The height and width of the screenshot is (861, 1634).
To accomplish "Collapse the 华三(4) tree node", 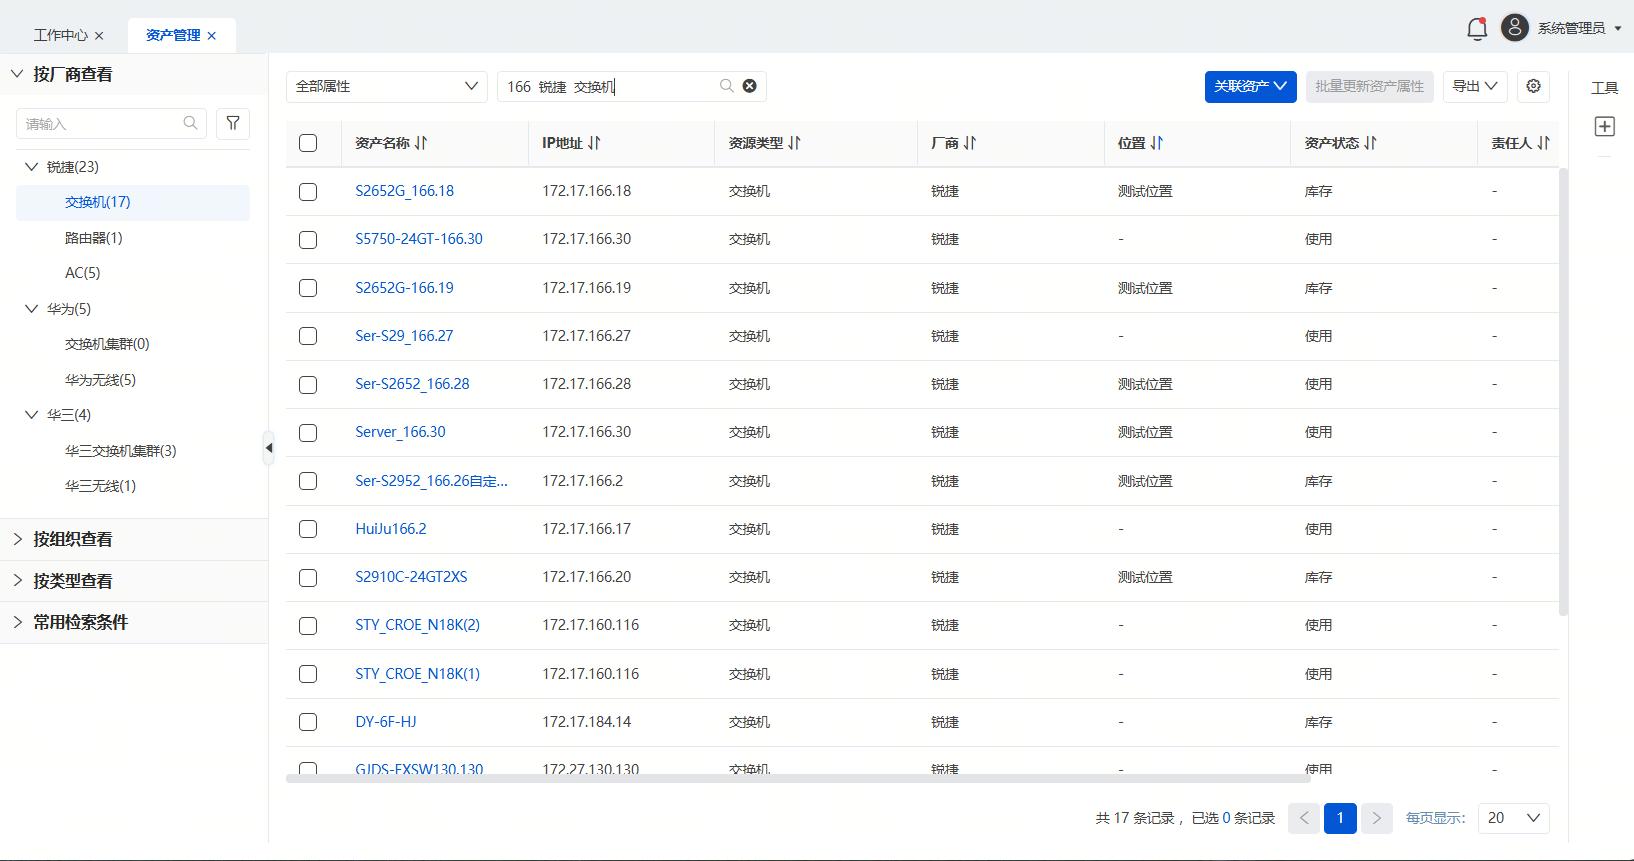I will click(32, 415).
